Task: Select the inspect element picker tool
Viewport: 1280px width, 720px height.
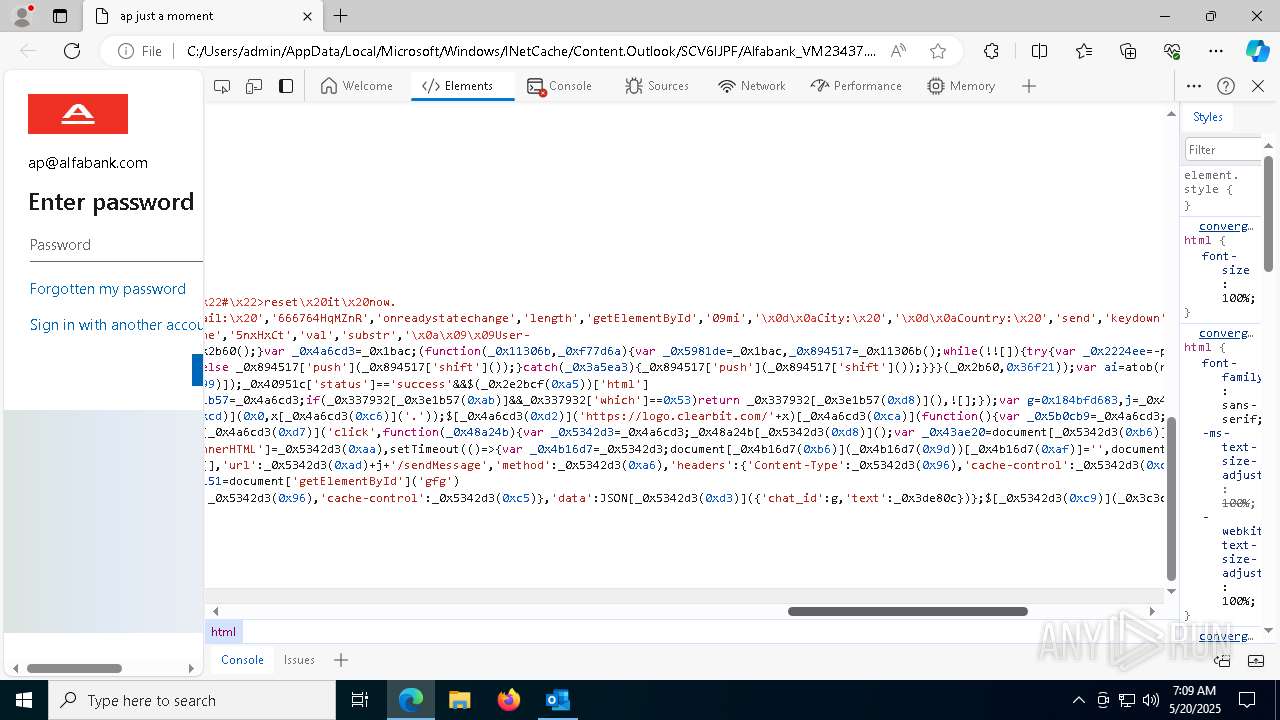Action: point(222,86)
